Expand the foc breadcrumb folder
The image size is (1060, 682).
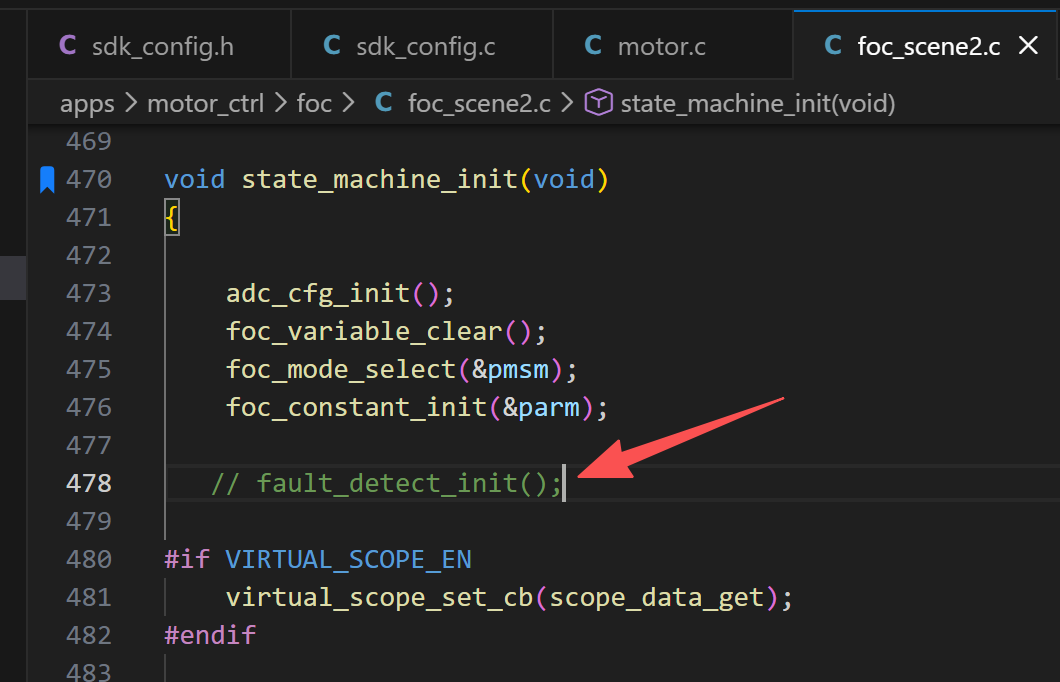pyautogui.click(x=314, y=103)
